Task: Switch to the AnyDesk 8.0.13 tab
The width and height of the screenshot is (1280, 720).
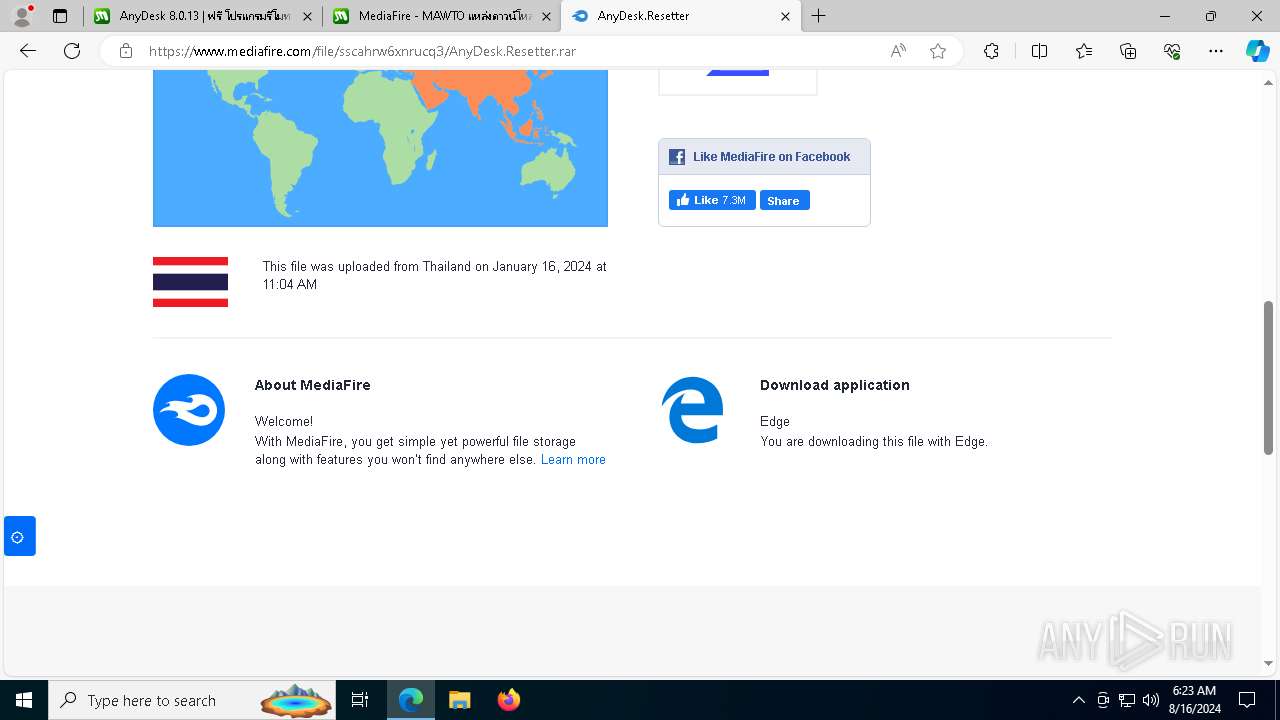Action: pos(203,16)
